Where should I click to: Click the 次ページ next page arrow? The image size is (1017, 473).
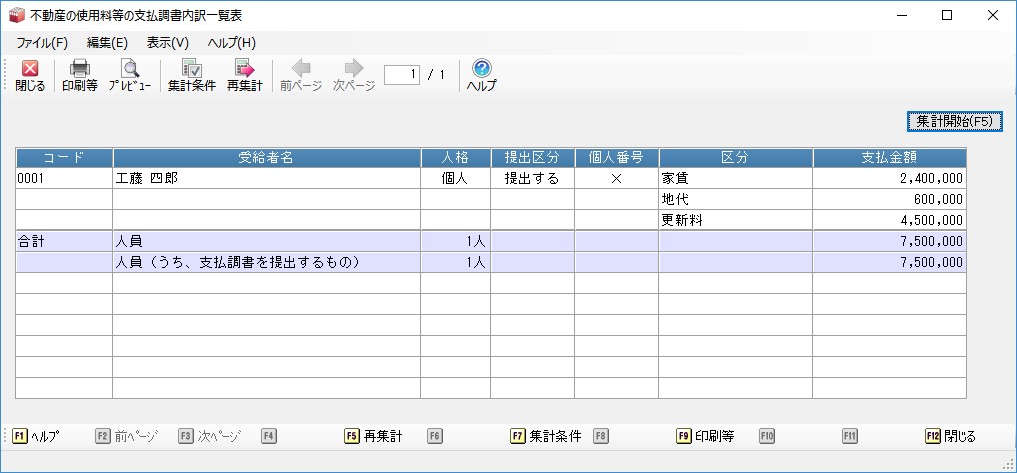coord(353,69)
